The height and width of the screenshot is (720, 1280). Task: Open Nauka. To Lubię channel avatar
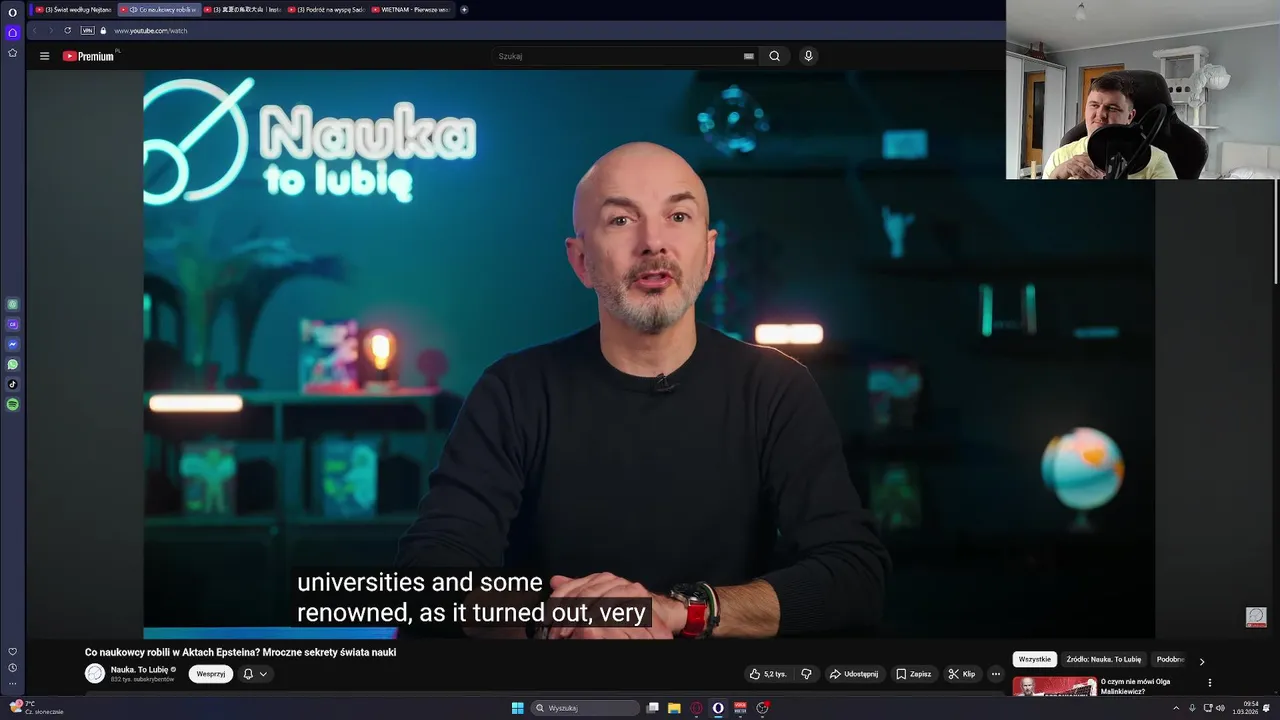click(95, 674)
